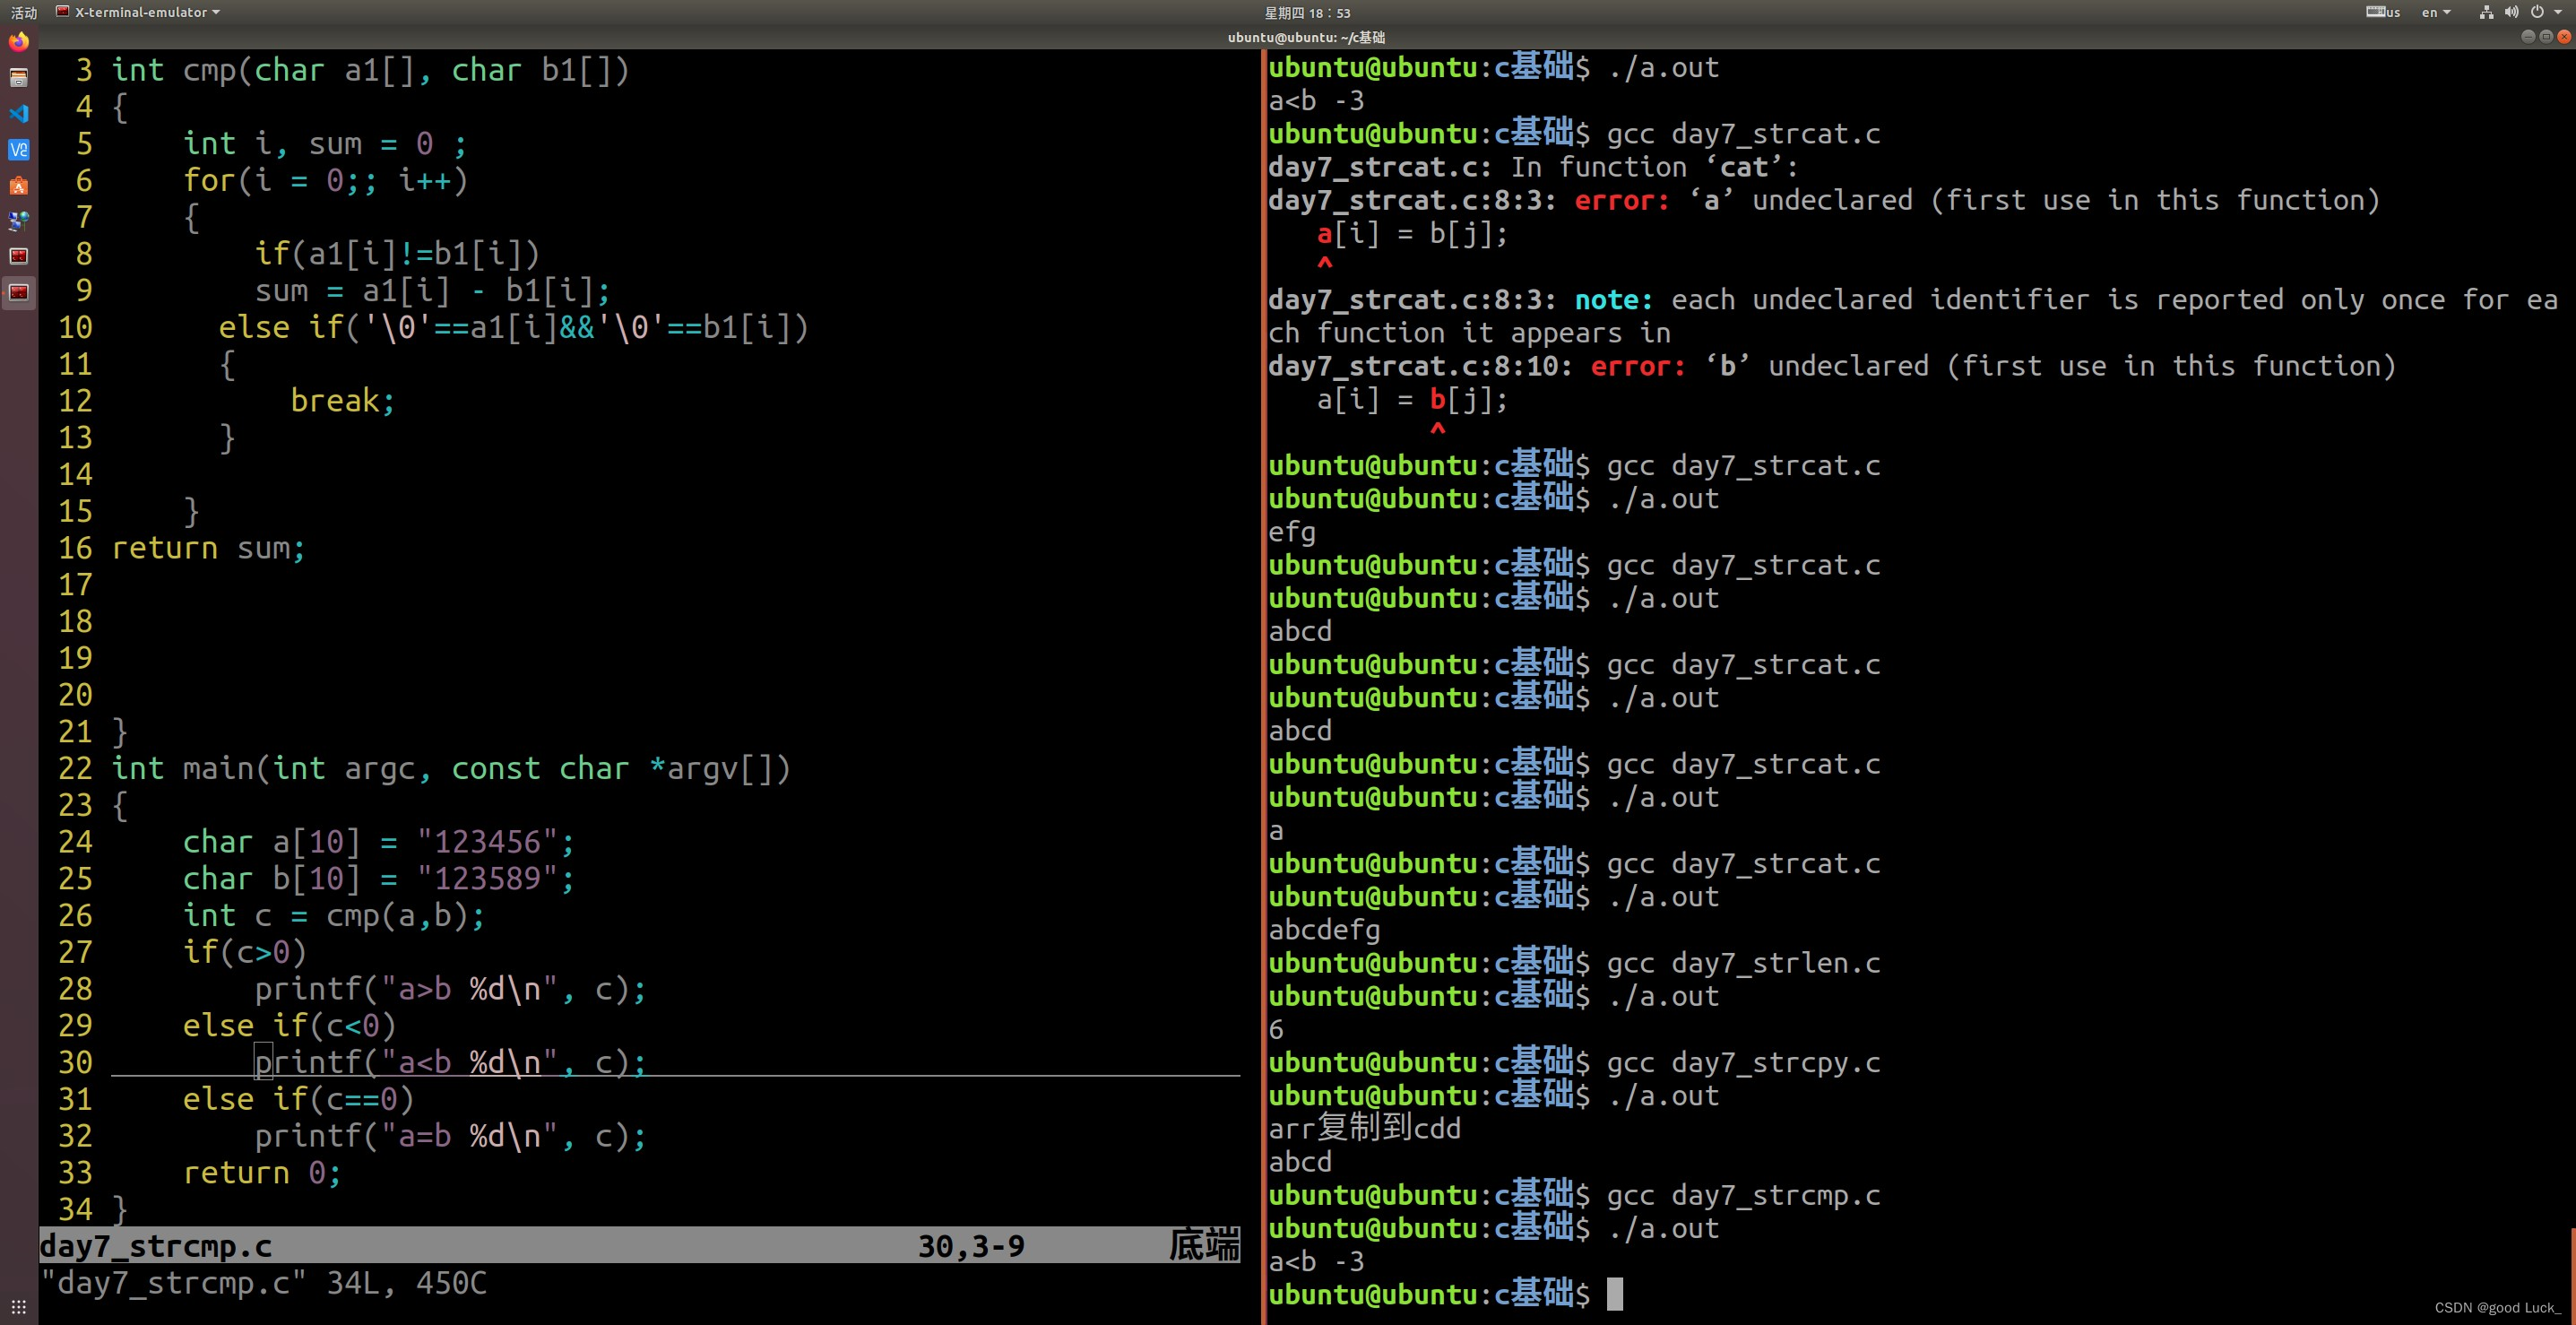Open Visual Studio Code from the dock

[17, 113]
